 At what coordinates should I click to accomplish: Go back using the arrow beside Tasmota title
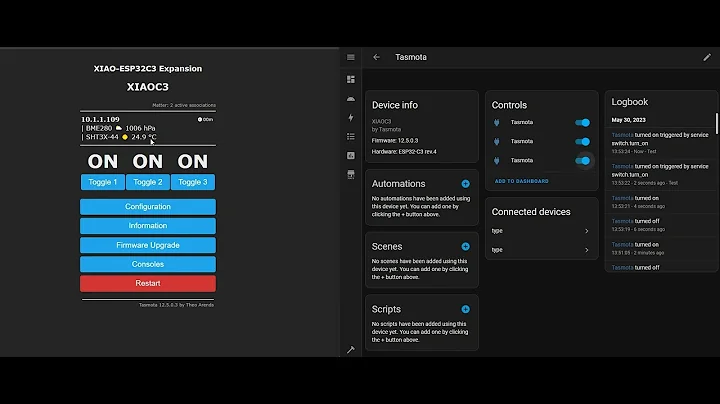point(377,57)
